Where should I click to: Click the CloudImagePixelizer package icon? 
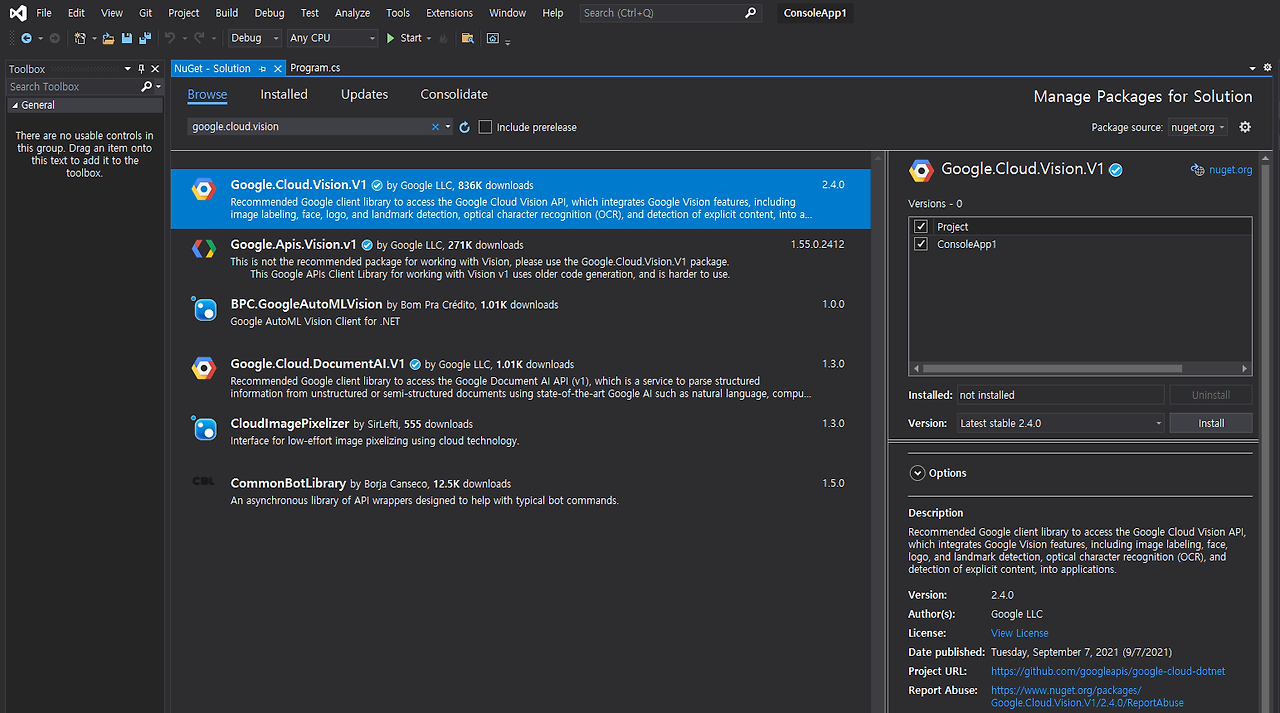click(x=204, y=429)
